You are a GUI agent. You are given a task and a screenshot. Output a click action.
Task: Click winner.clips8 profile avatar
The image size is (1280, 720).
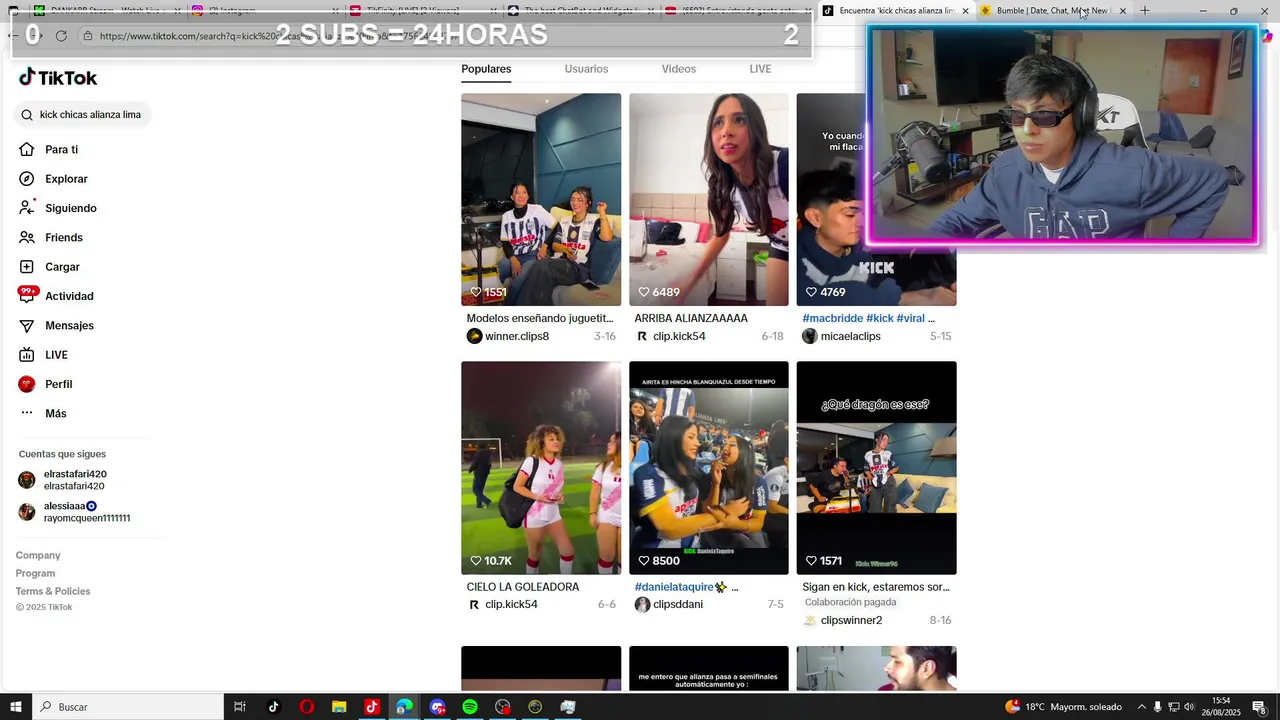(475, 337)
